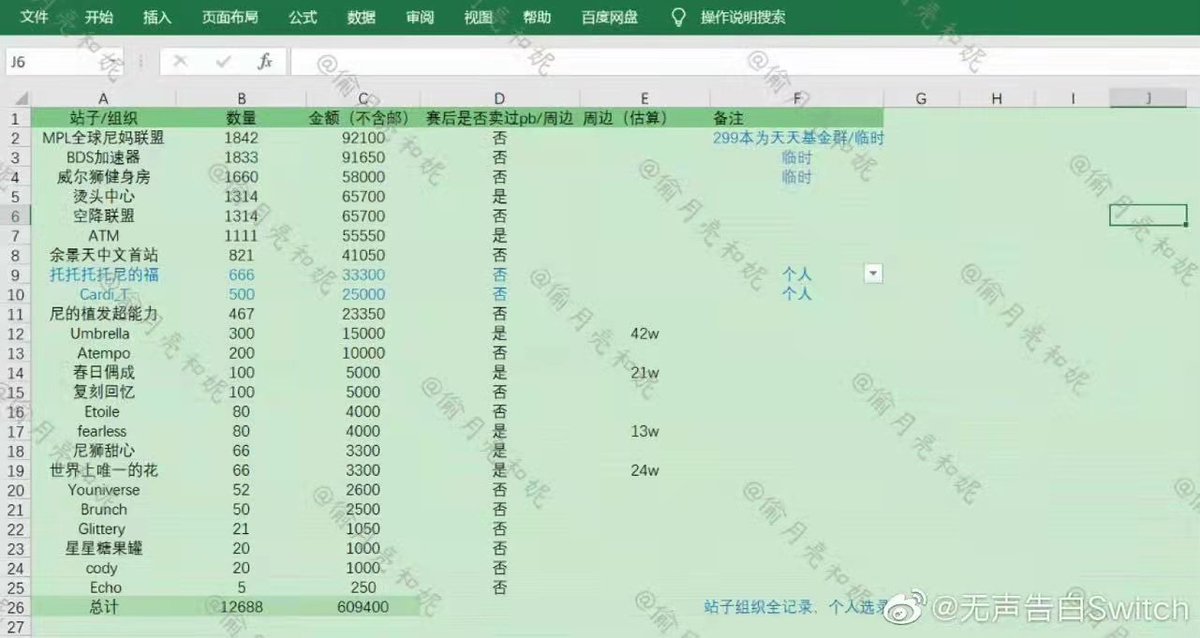Image resolution: width=1200 pixels, height=638 pixels.
Task: Switch to the 开始 ribbon tab
Action: [99, 17]
